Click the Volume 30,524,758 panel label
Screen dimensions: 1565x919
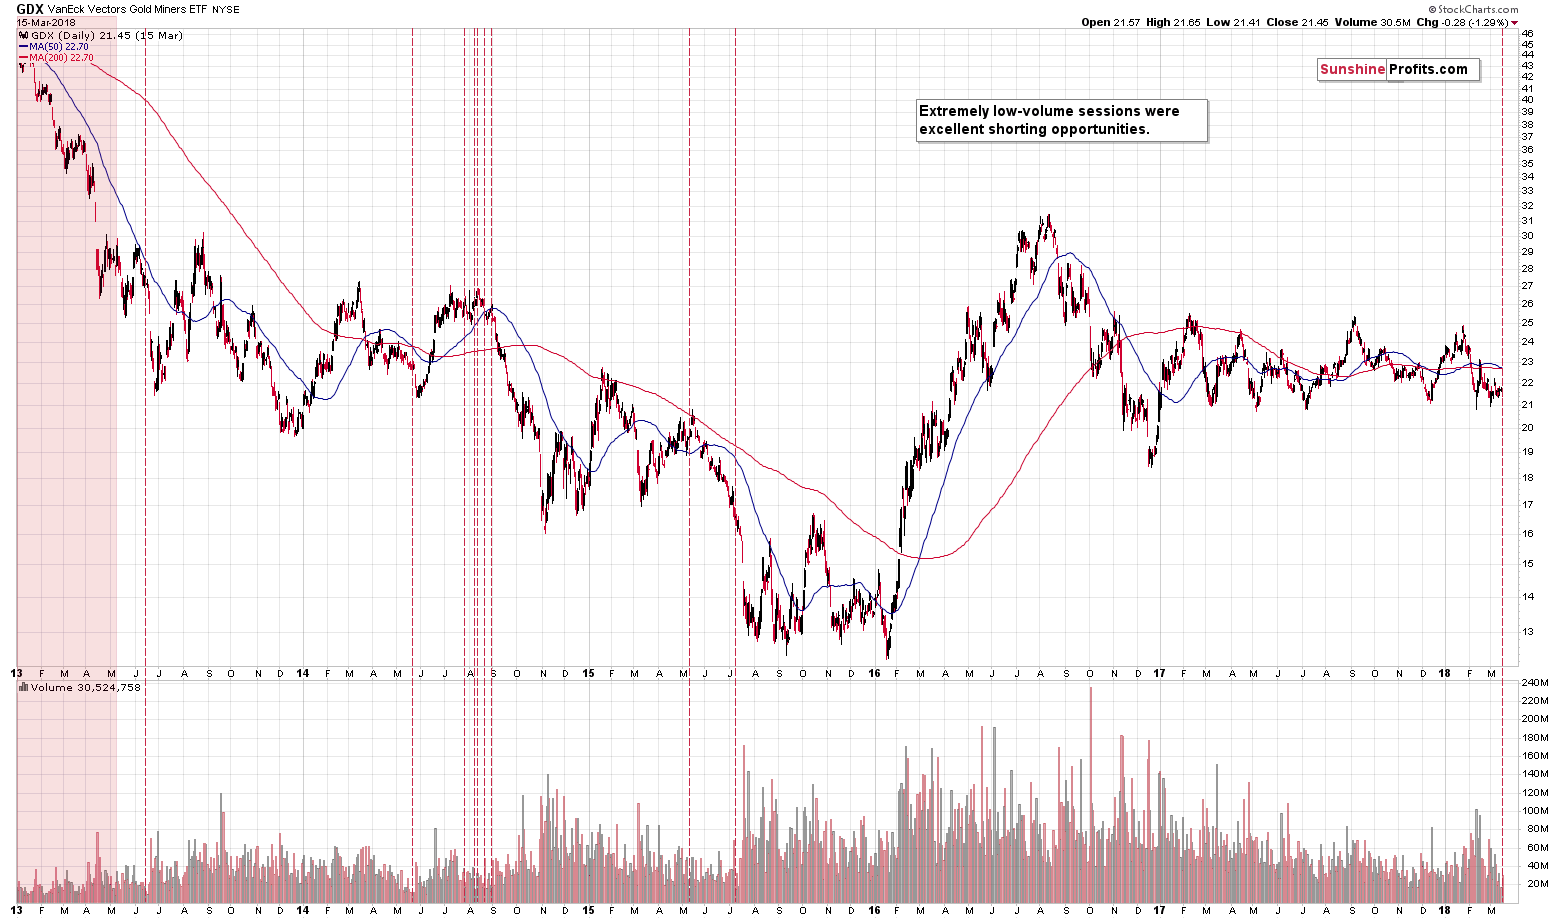click(86, 688)
